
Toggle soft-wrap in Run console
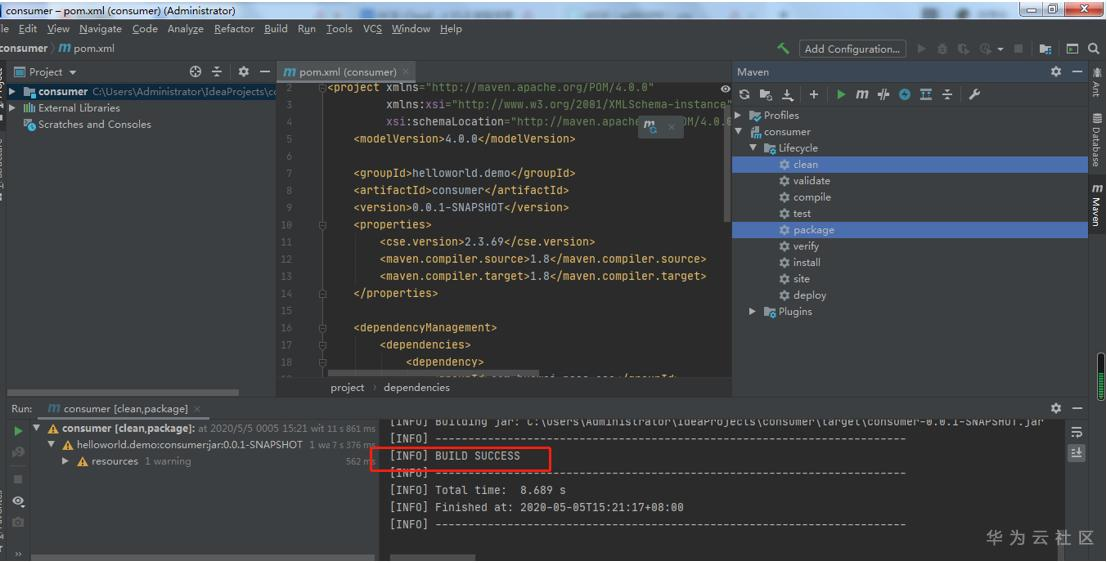(x=1076, y=432)
